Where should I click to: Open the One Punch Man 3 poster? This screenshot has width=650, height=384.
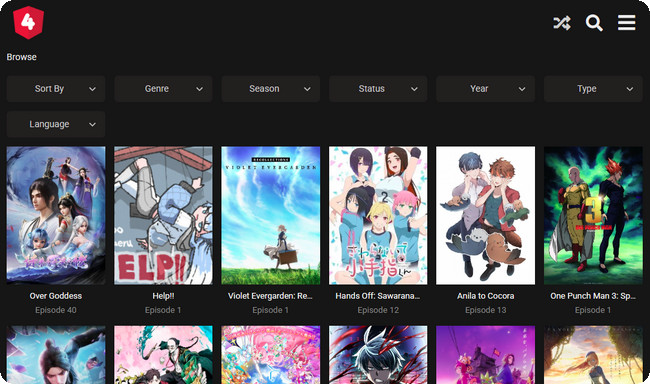pyautogui.click(x=593, y=215)
